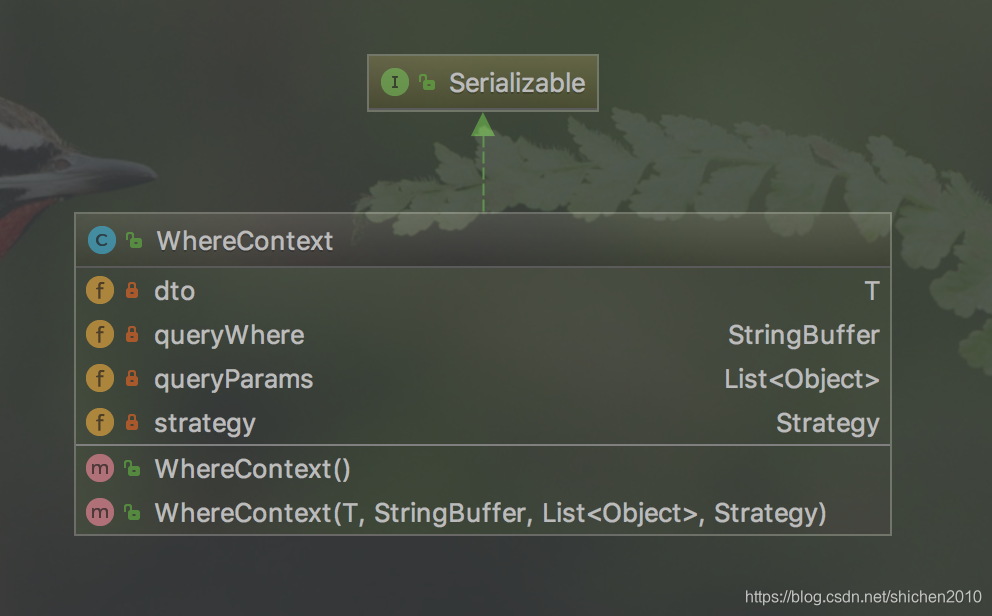Select the WhereContext class title
This screenshot has width=992, height=616.
tap(245, 241)
